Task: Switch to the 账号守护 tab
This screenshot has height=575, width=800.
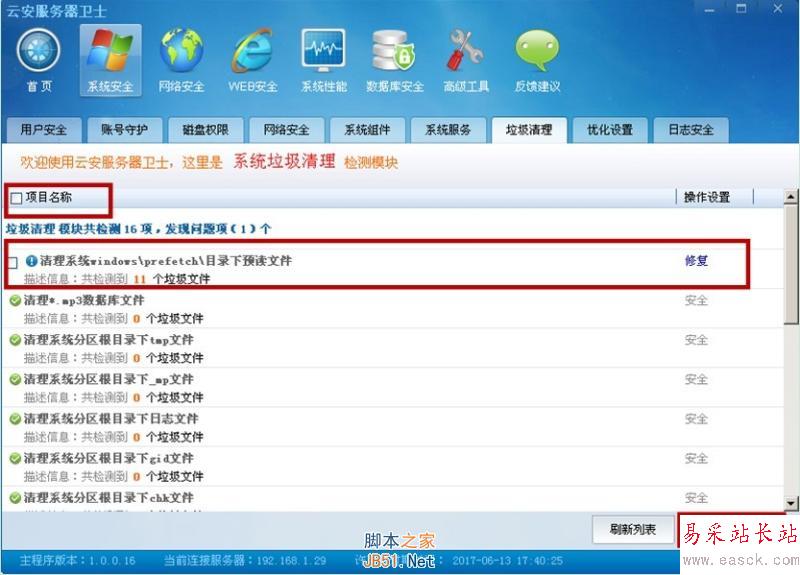Action: 124,130
